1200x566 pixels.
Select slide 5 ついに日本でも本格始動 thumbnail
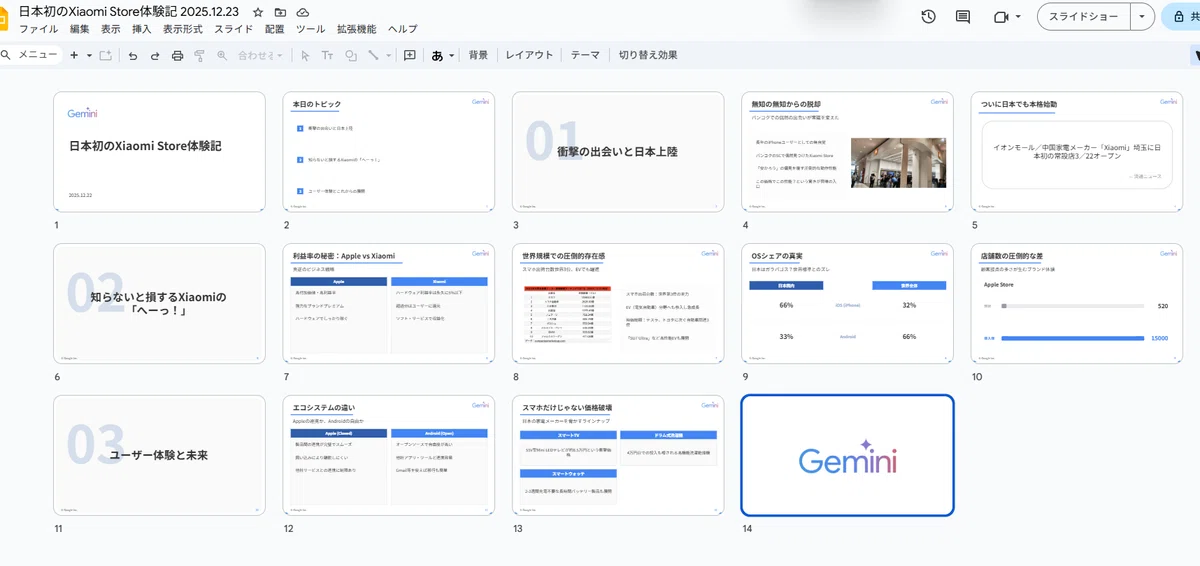tap(1076, 152)
